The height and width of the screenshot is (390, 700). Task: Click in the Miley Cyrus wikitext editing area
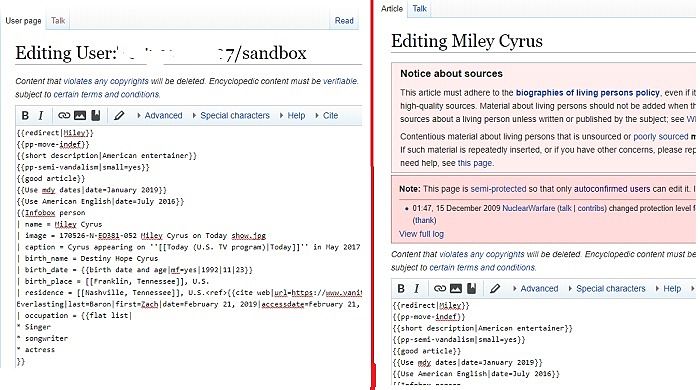point(543,342)
